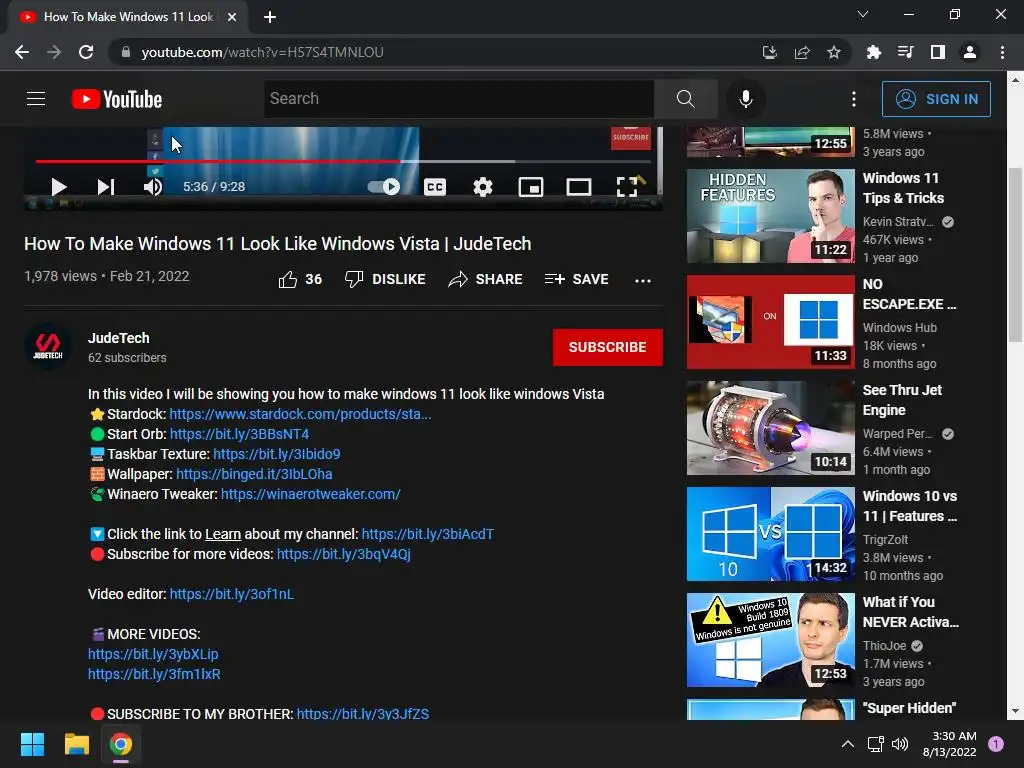Go to YouTube home via logo
Image resolution: width=1024 pixels, height=768 pixels.
pos(117,99)
